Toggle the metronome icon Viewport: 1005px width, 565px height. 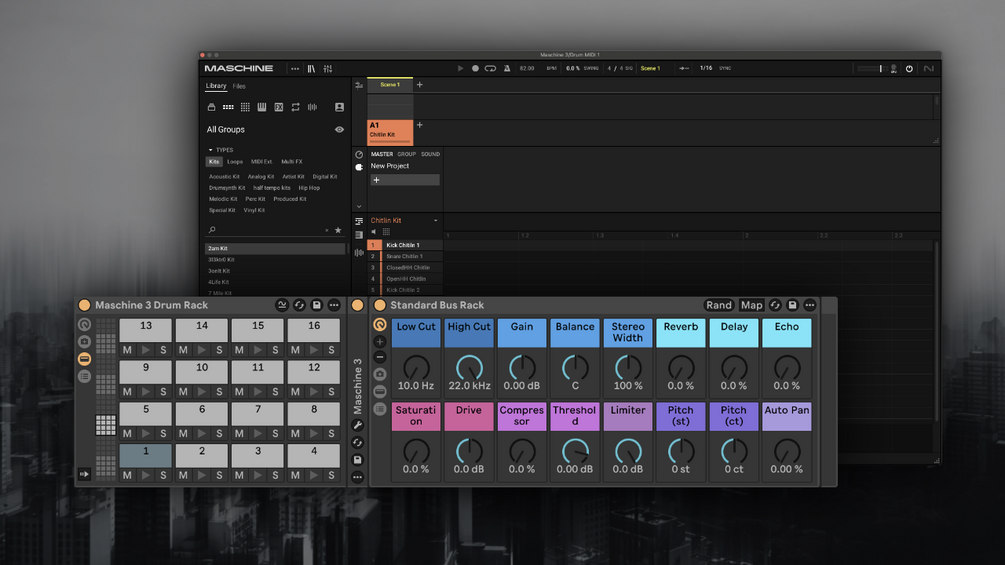(x=507, y=68)
